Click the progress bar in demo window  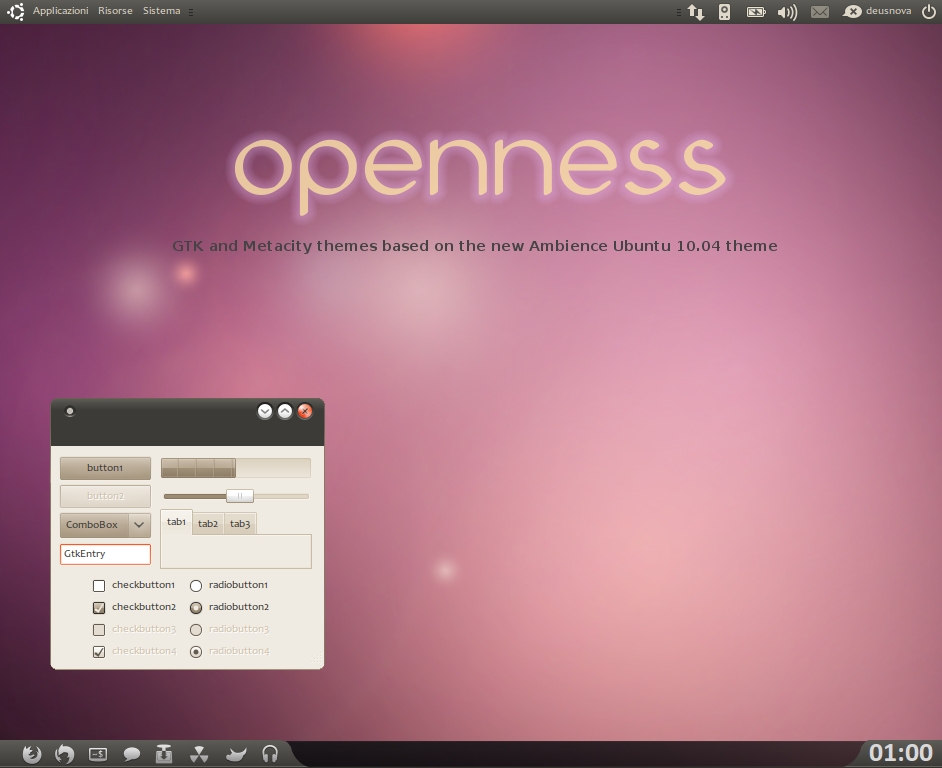coord(236,468)
